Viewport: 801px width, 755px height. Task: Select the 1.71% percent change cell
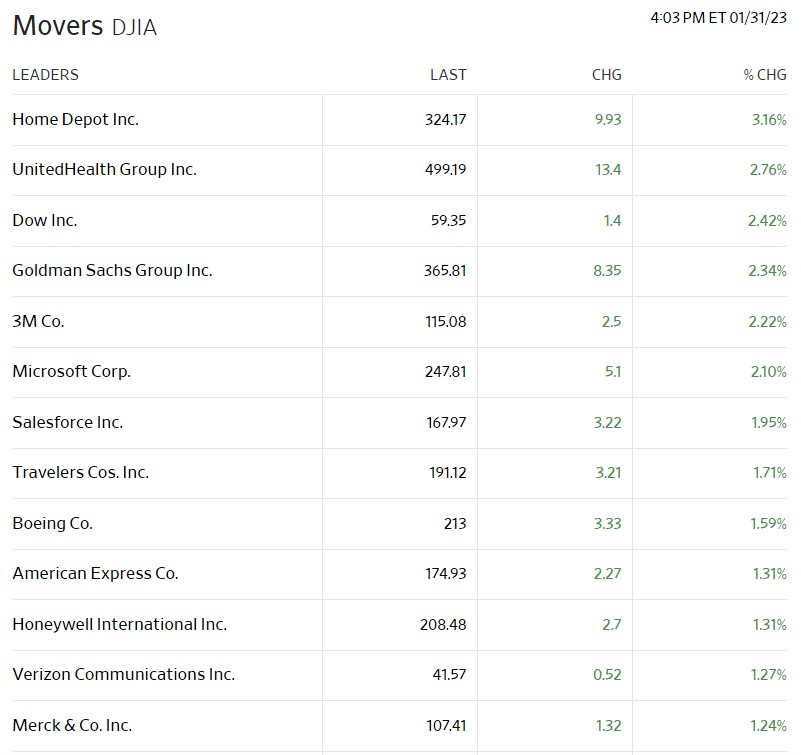click(x=770, y=473)
